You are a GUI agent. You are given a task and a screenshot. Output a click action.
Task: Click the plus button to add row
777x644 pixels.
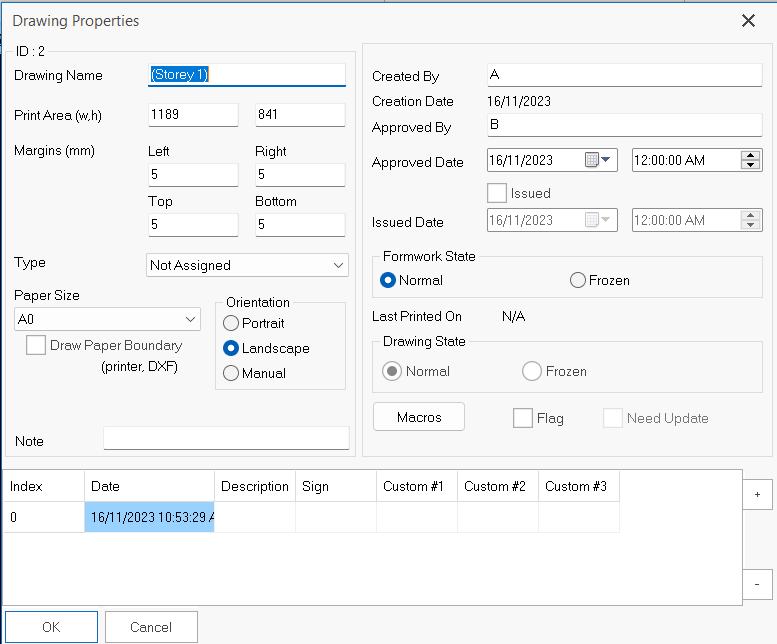[x=757, y=494]
